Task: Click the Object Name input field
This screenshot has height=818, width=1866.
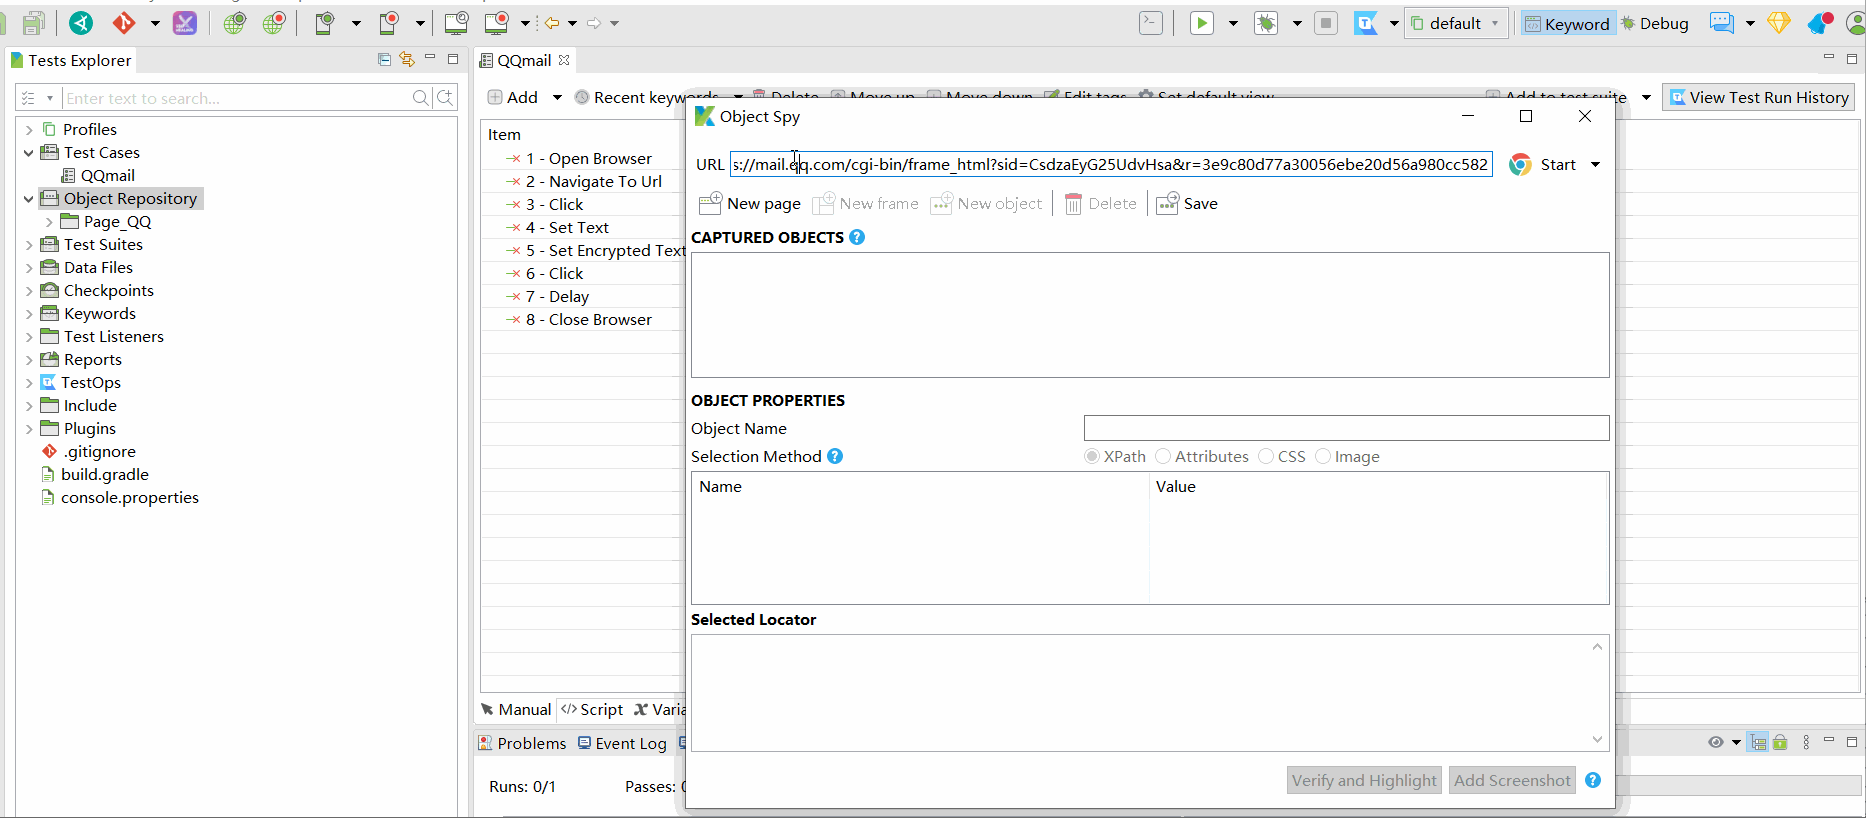Action: (1346, 428)
